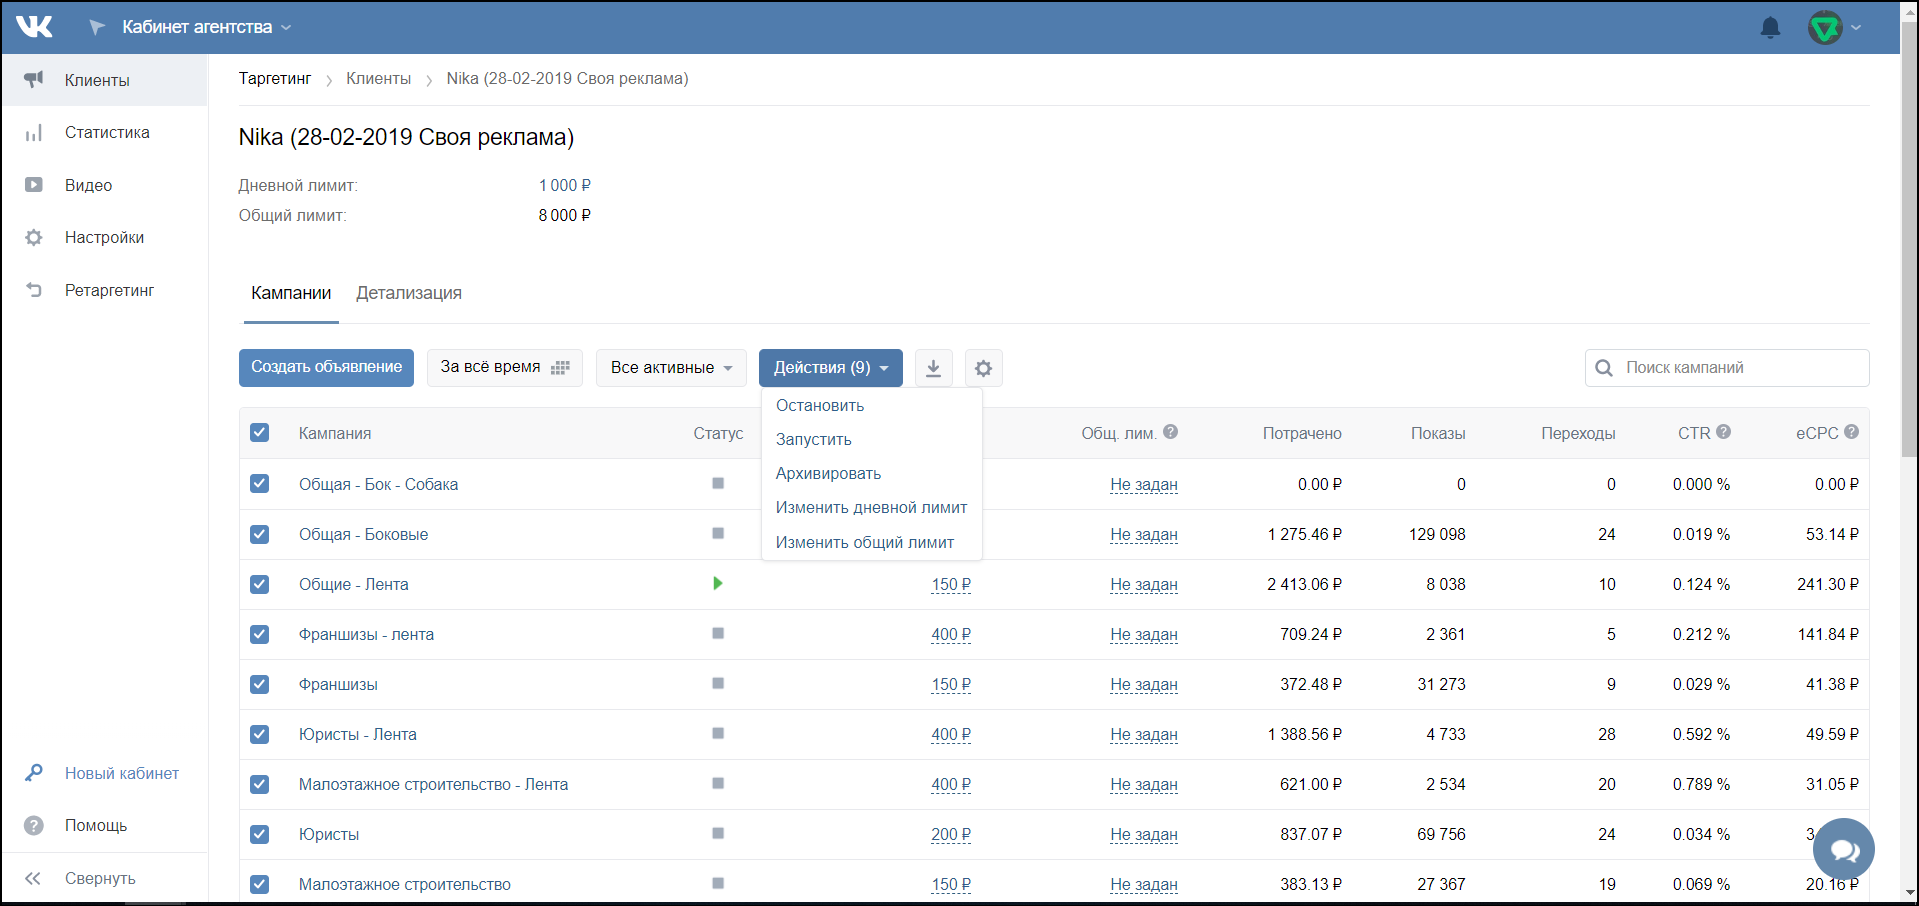This screenshot has height=906, width=1919.
Task: Edit daily limit 150 ₽ for Общие - Лента
Action: click(951, 584)
